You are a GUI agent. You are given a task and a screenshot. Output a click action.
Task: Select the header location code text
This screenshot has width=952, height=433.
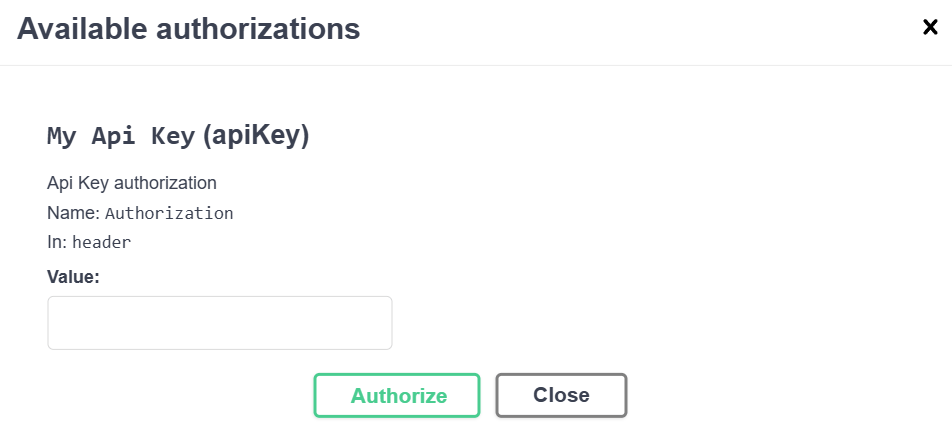click(102, 242)
